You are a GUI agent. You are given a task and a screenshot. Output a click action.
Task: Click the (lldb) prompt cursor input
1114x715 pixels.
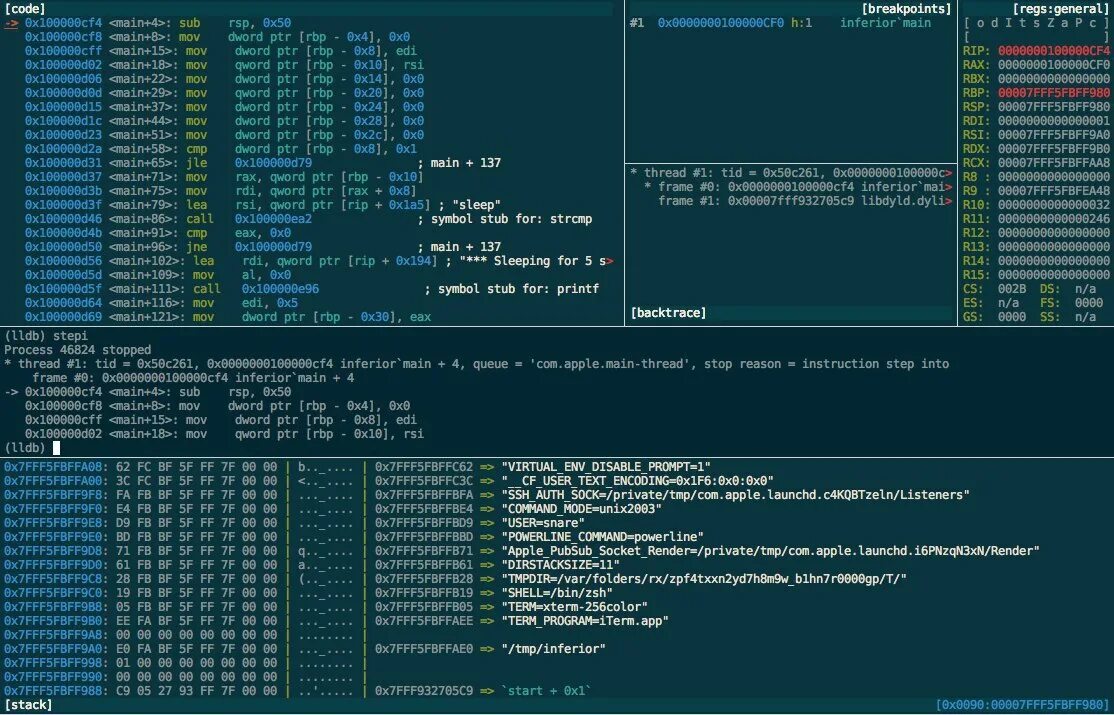(x=56, y=448)
